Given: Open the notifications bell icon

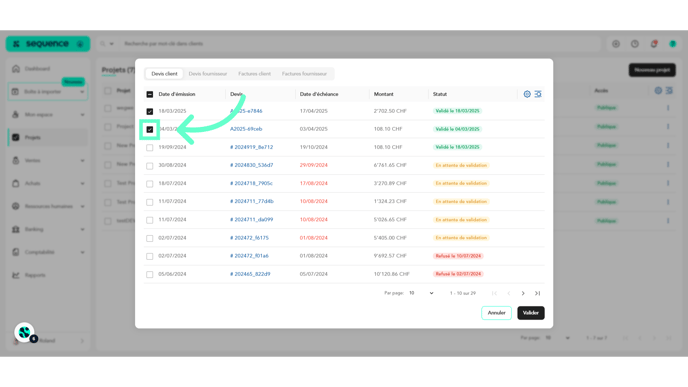Looking at the screenshot, I should click(x=654, y=44).
